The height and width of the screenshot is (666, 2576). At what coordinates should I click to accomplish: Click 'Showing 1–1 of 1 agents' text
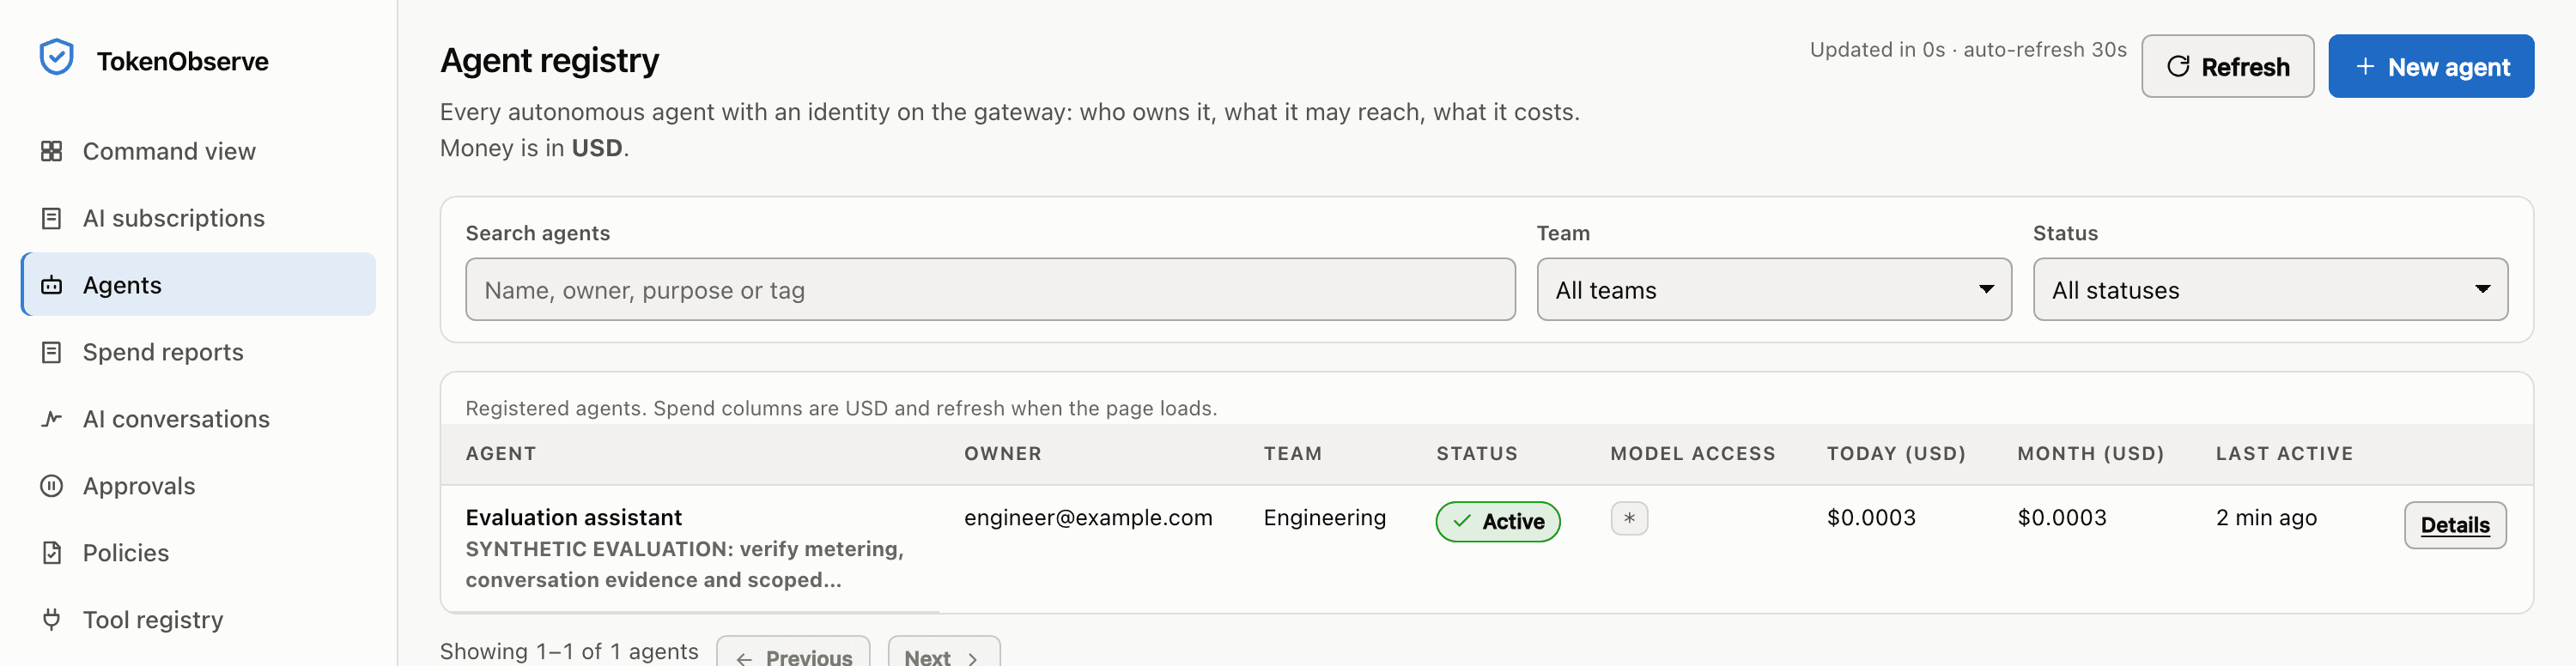click(x=569, y=651)
